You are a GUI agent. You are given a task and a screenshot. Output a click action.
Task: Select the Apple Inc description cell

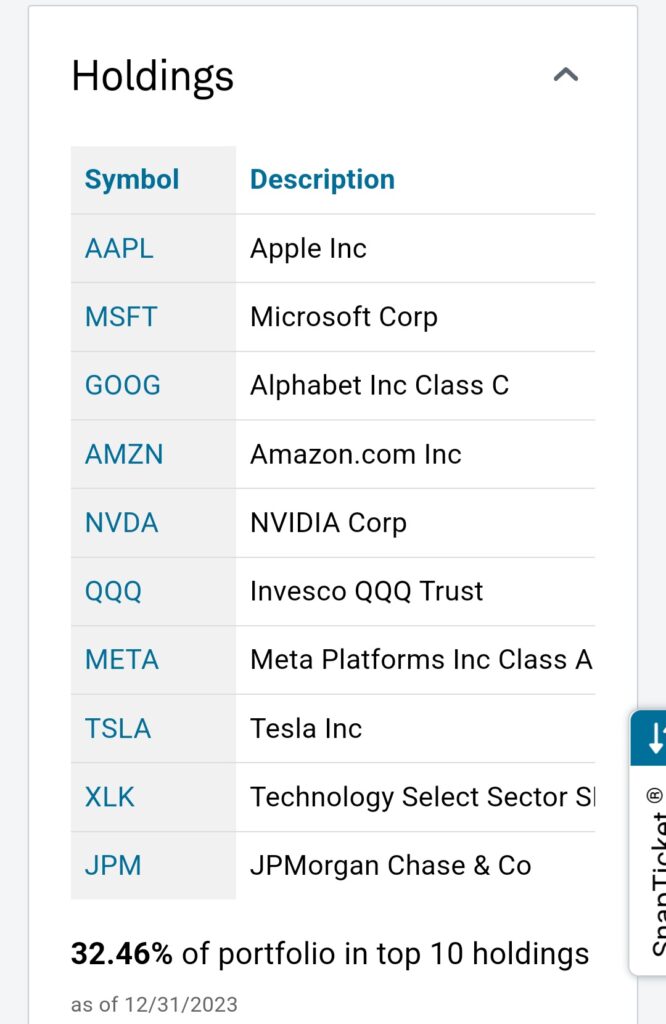click(x=308, y=248)
